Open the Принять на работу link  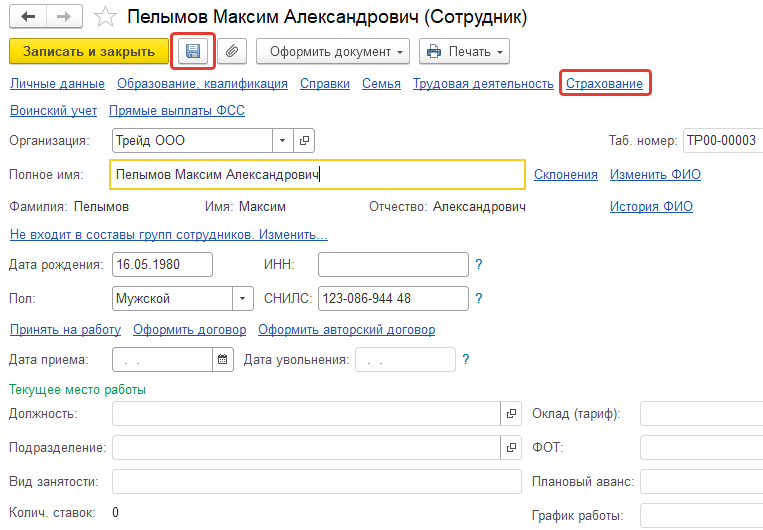click(x=65, y=330)
